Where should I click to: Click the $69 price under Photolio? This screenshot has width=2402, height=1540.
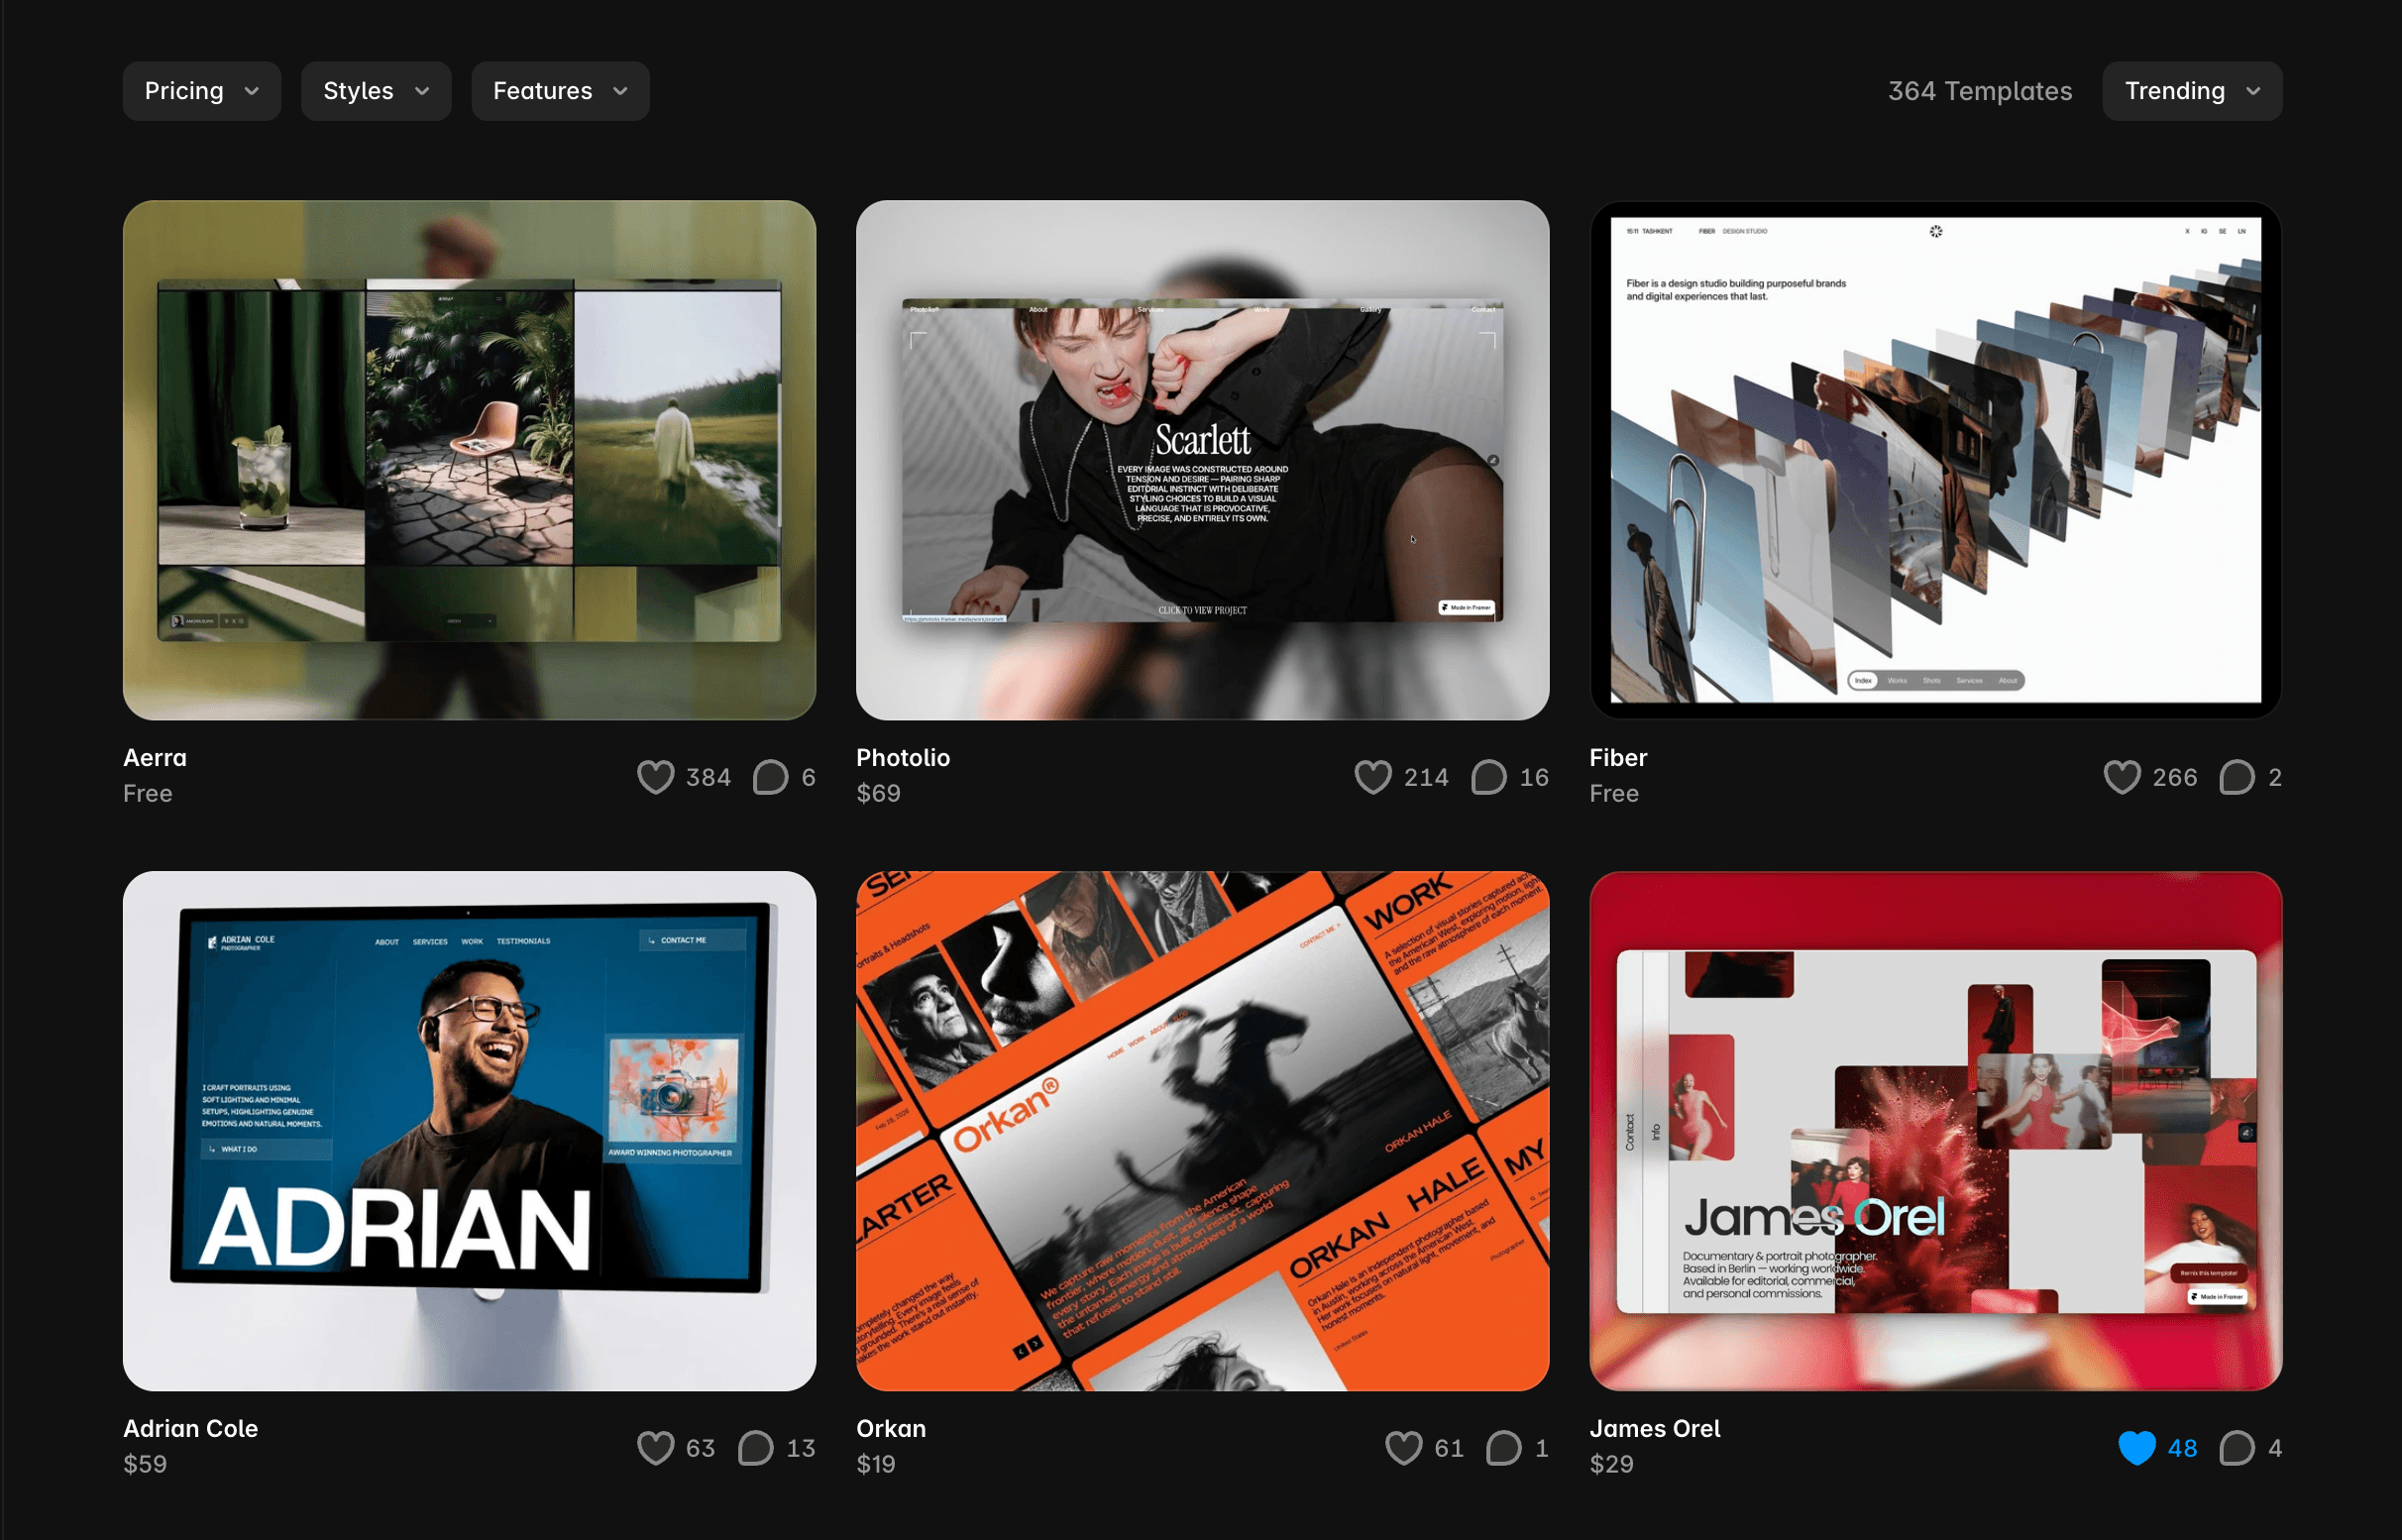878,793
